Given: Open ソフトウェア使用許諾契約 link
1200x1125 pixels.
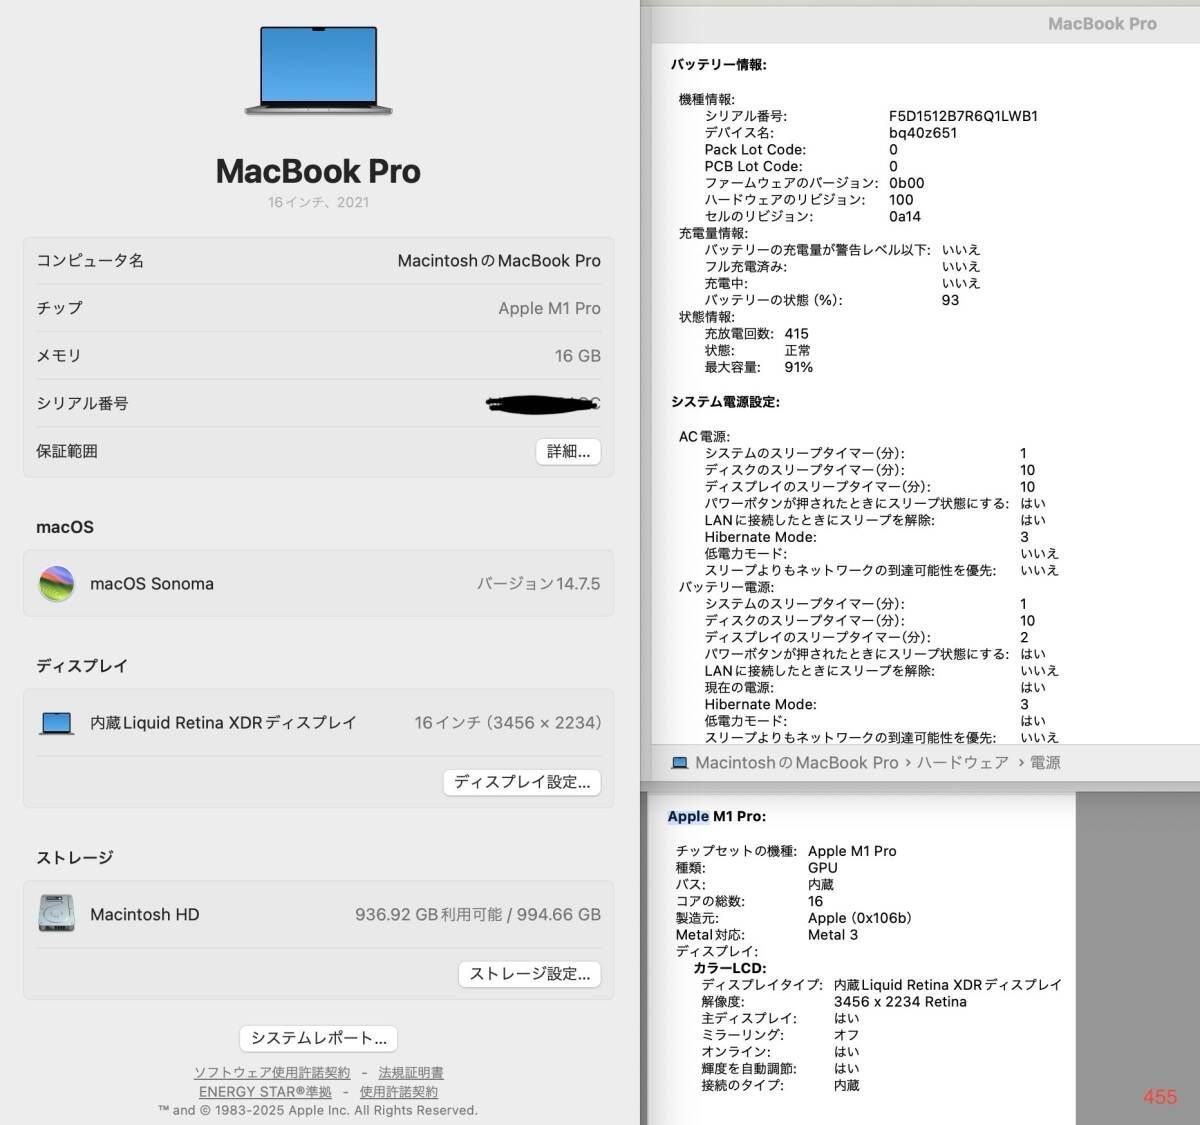Looking at the screenshot, I should 272,1073.
